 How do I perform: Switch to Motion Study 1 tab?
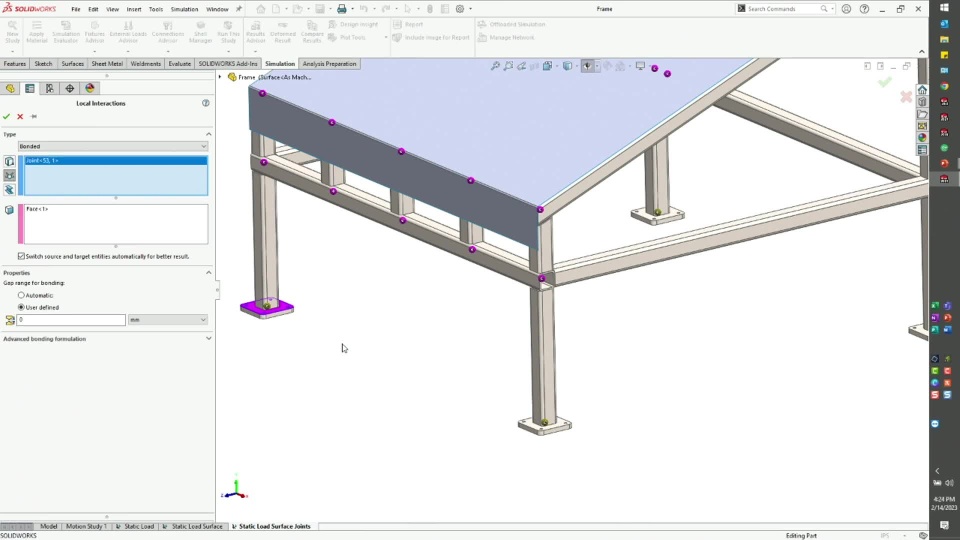pos(86,527)
